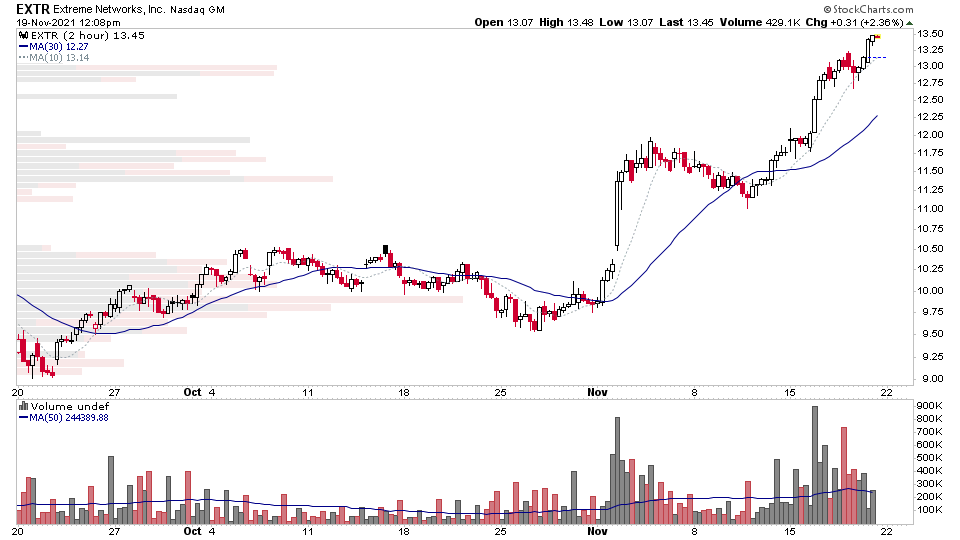Click the MA(50) 244389.88 legend entry
The width and height of the screenshot is (960, 540).
[64, 418]
